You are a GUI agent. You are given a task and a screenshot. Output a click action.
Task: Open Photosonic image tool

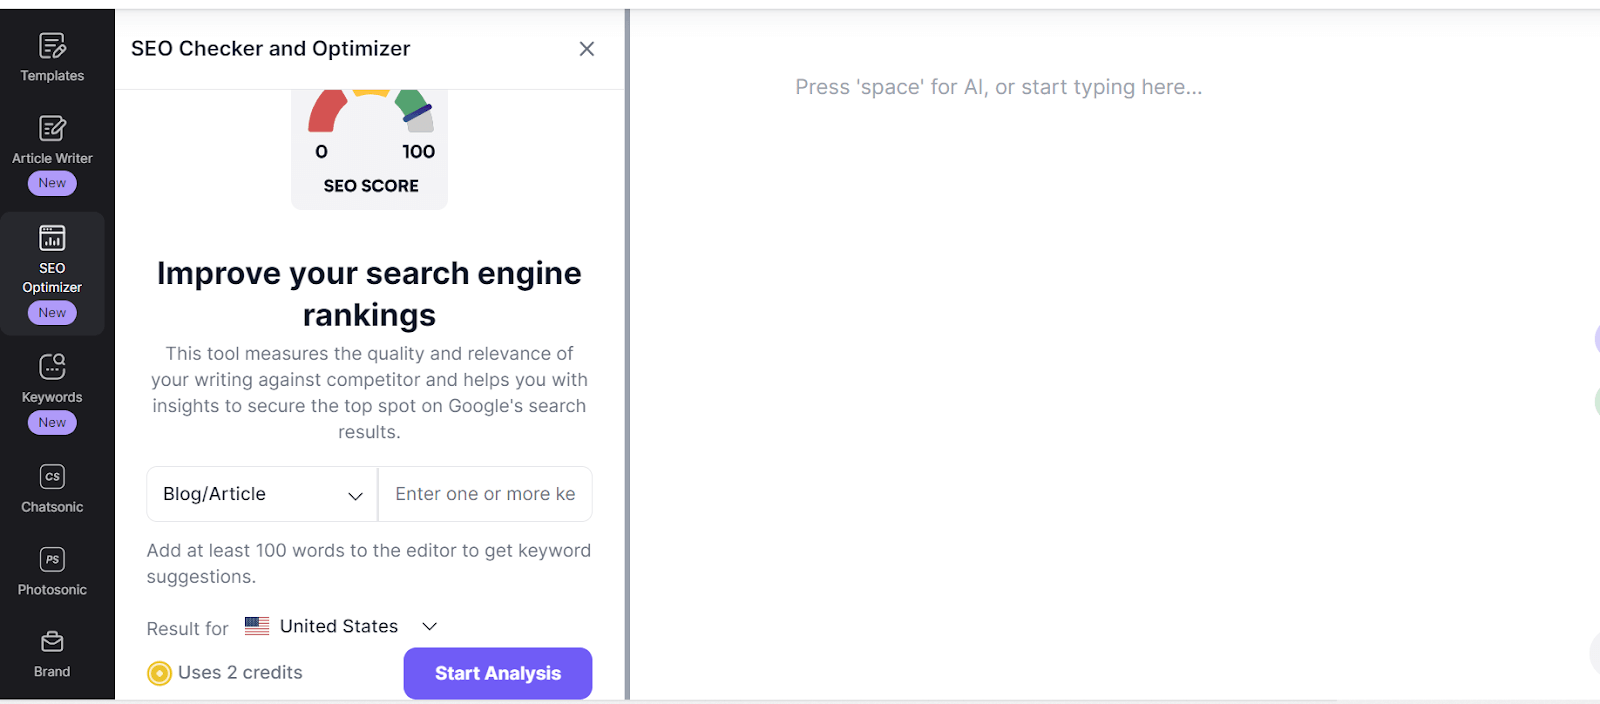coord(52,560)
